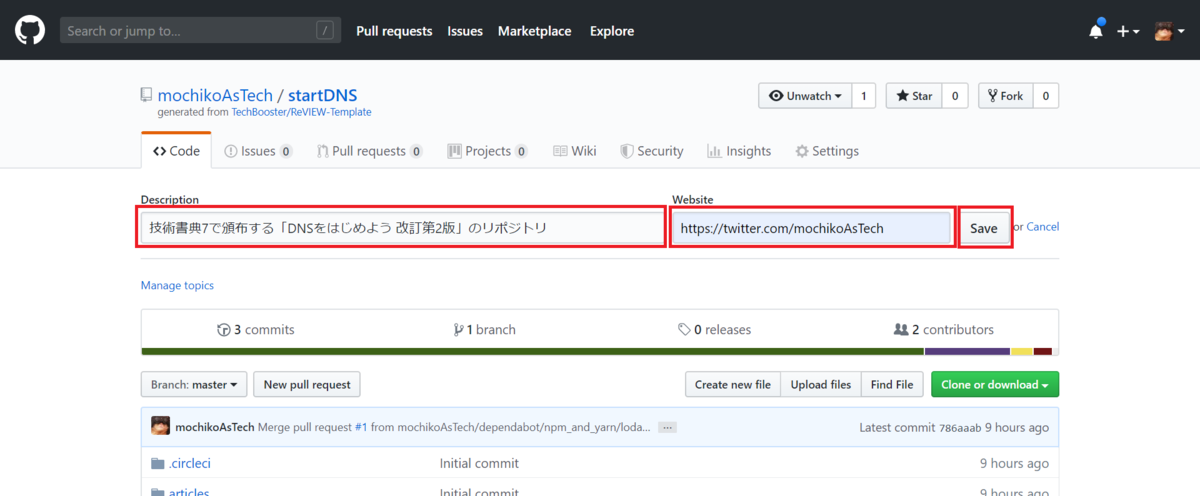1200x496 pixels.
Task: Open the articles folder
Action: pos(189,491)
